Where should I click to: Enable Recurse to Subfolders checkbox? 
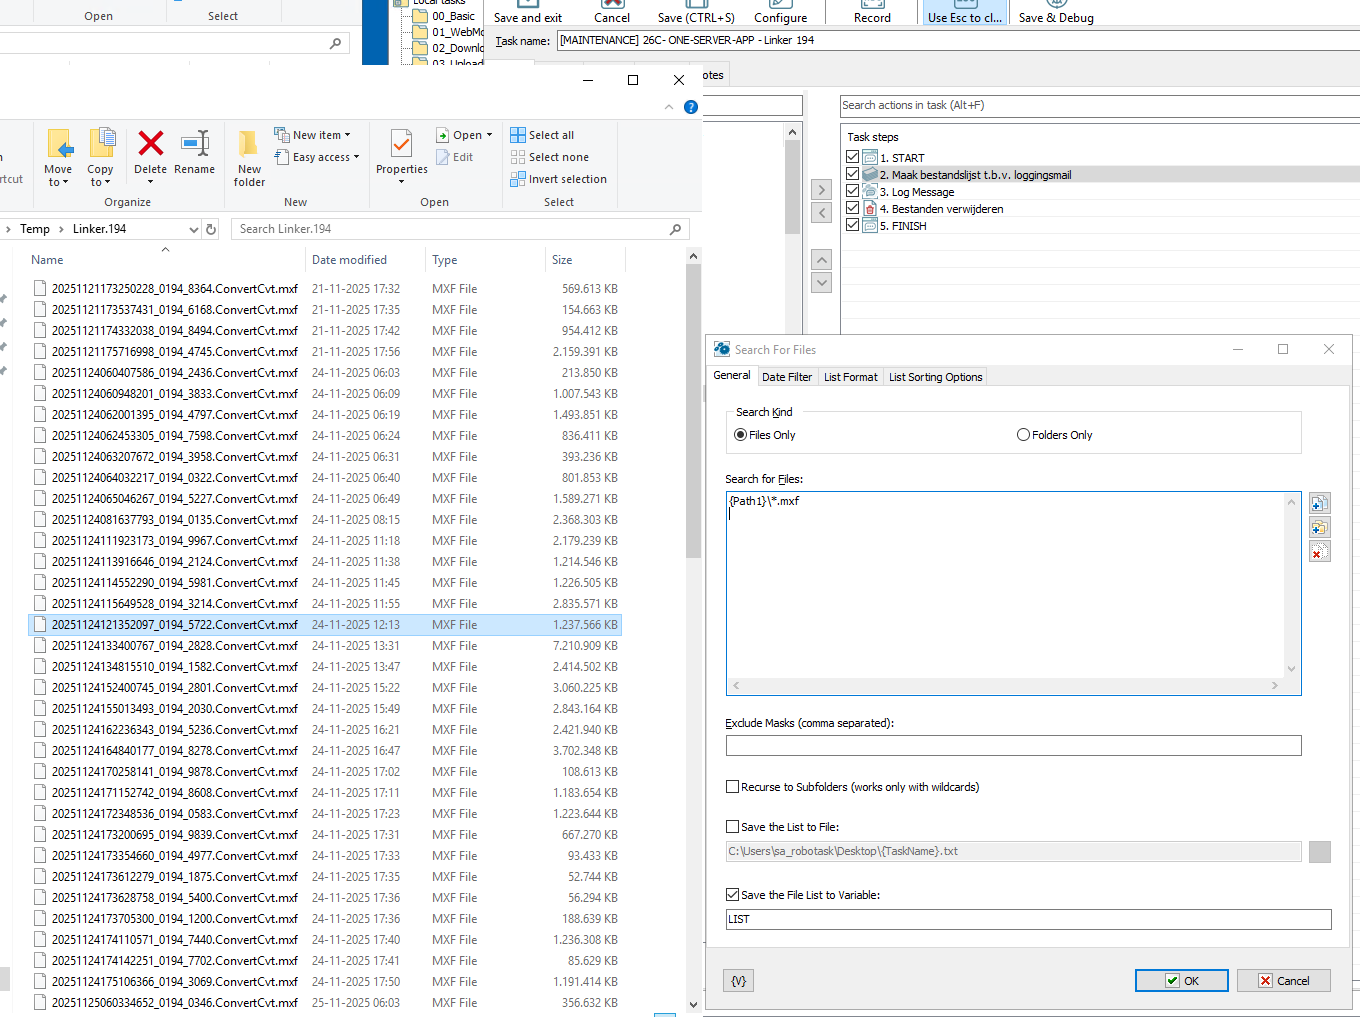pos(733,787)
